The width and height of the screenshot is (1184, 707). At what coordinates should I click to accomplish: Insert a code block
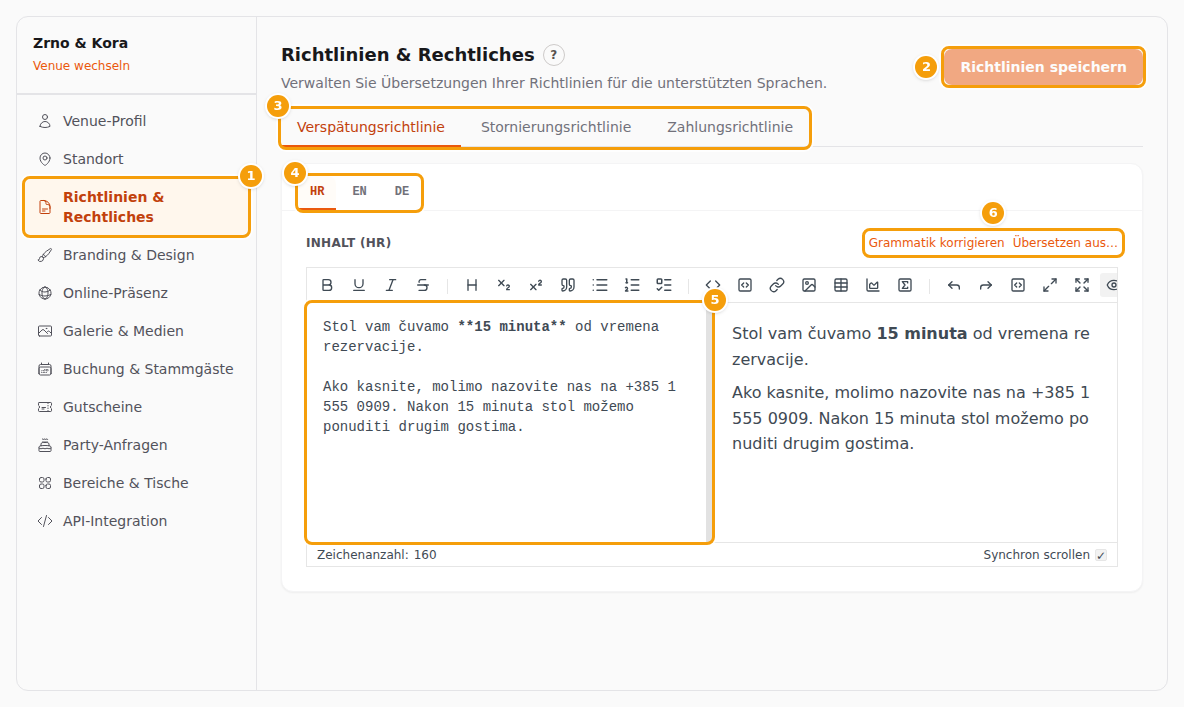(745, 285)
